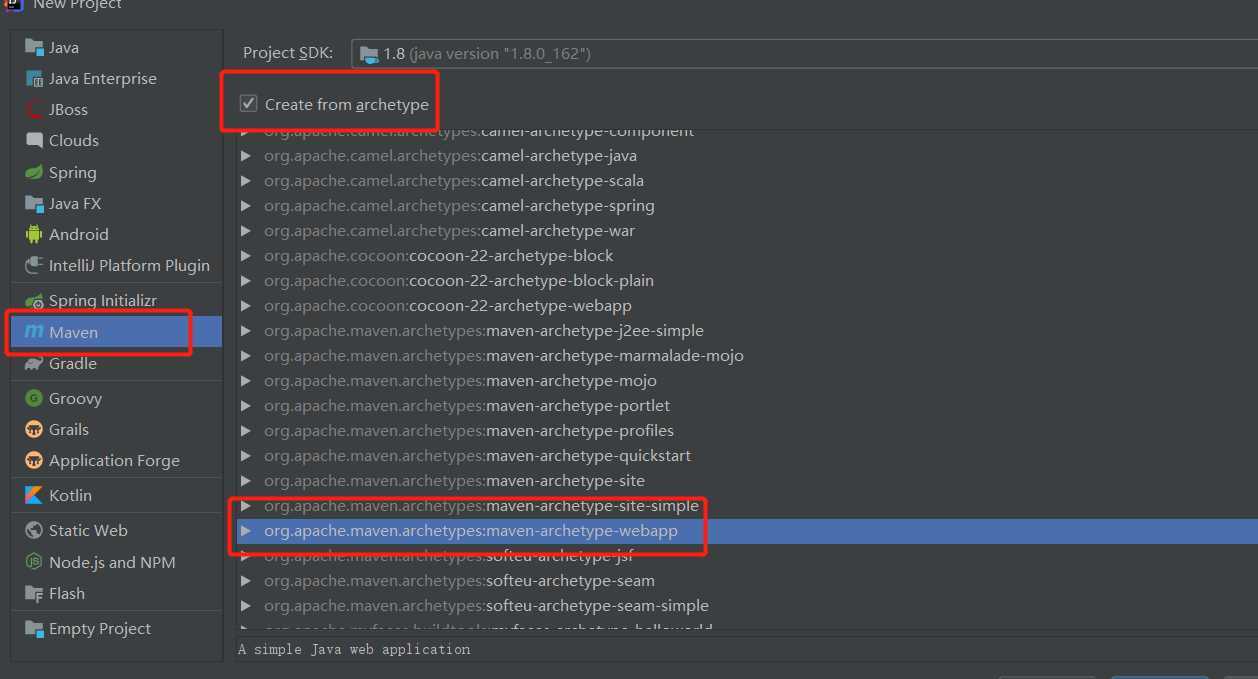Image resolution: width=1258 pixels, height=679 pixels.
Task: Select maven-archetype-site-simple archetype
Action: (x=481, y=506)
